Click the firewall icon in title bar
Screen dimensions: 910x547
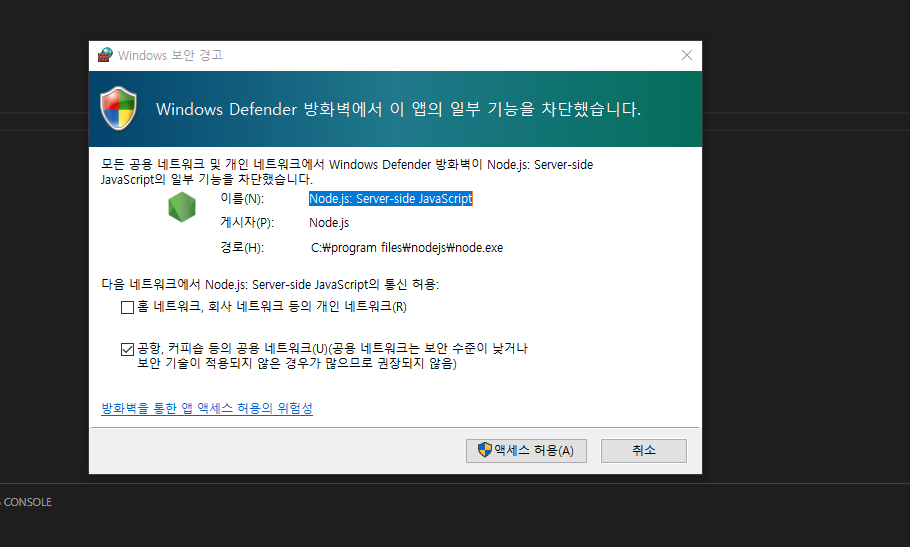coord(105,55)
